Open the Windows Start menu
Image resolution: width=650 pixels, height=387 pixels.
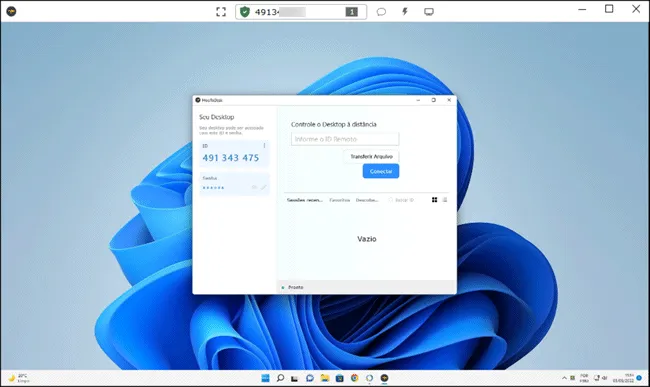coord(265,378)
